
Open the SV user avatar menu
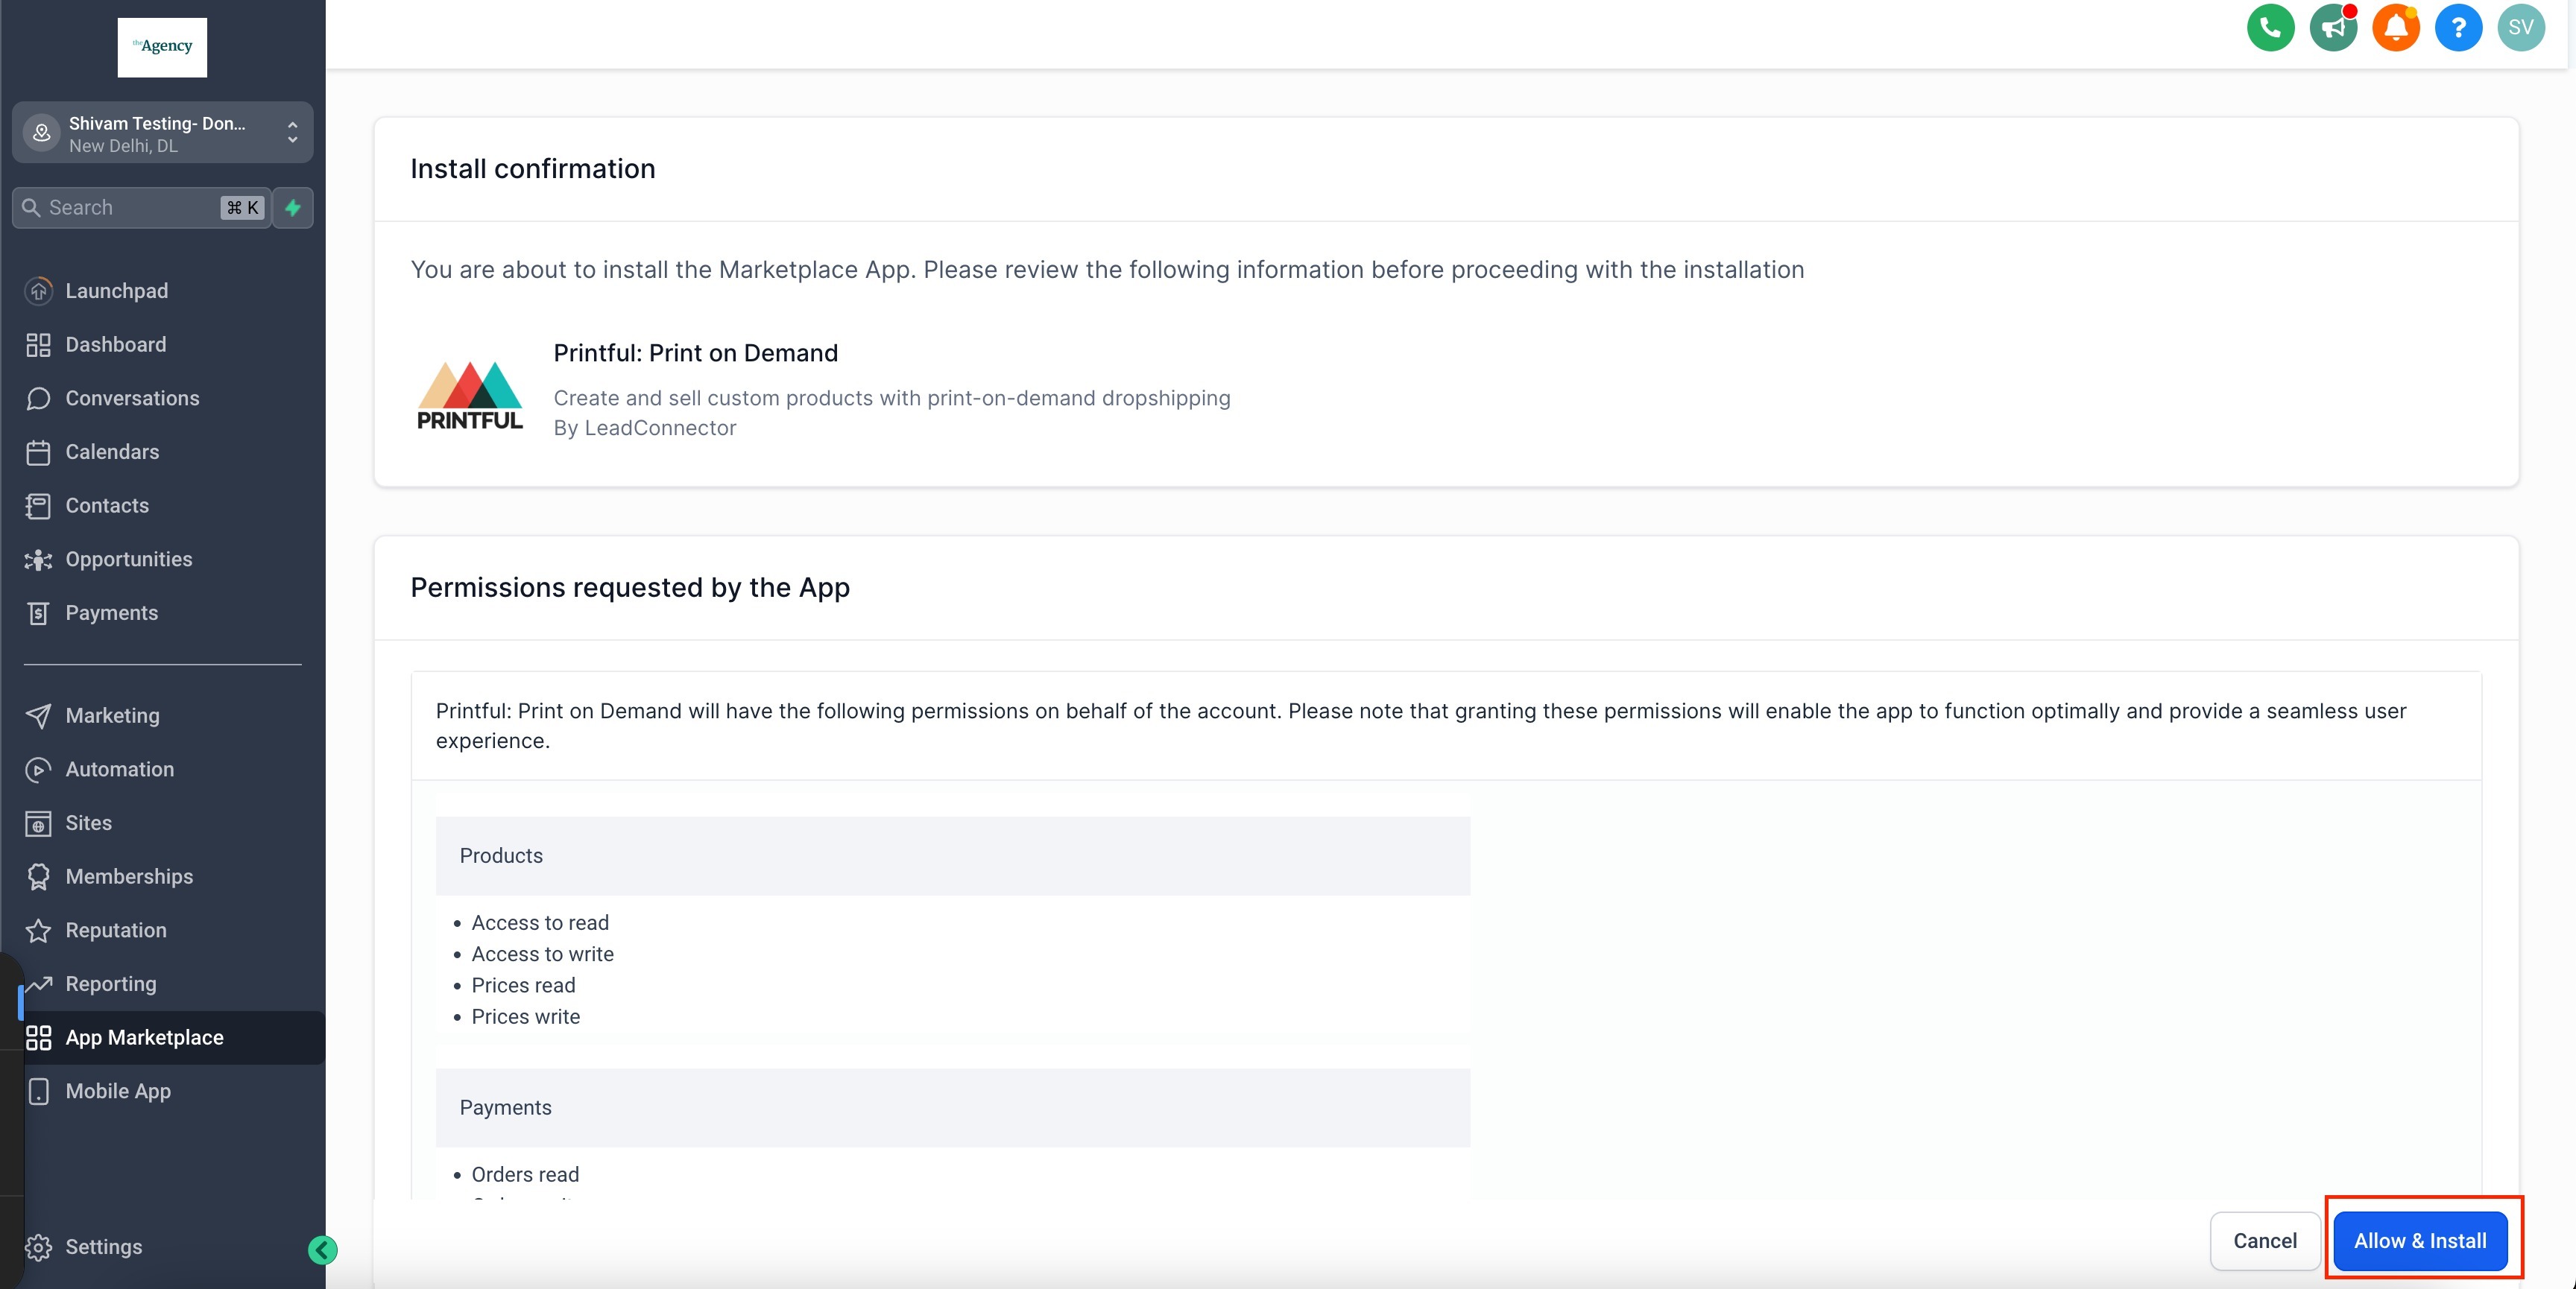click(x=2520, y=27)
